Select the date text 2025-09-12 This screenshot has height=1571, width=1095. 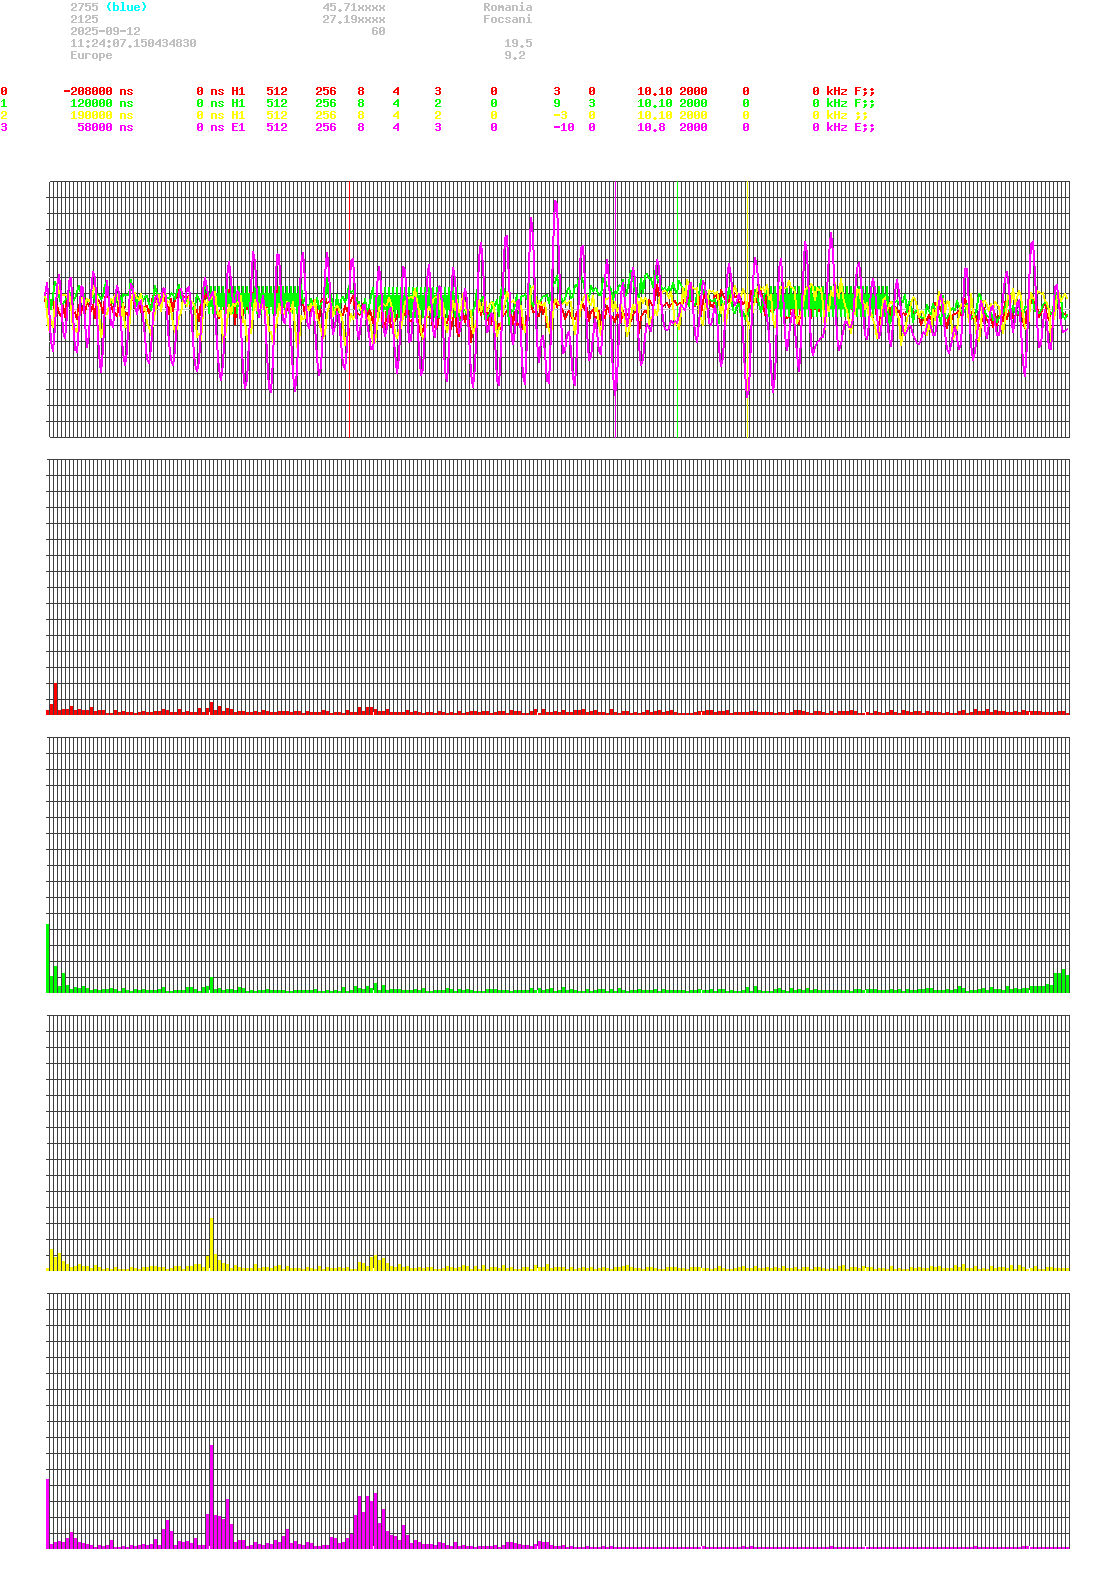[105, 31]
